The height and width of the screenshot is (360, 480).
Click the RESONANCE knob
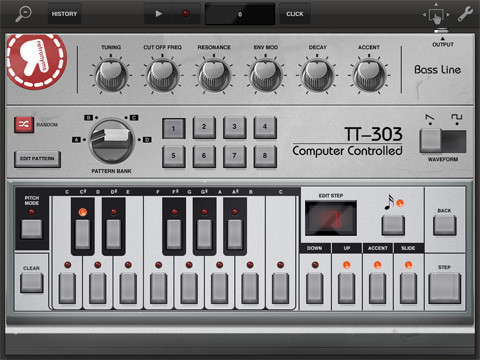214,76
